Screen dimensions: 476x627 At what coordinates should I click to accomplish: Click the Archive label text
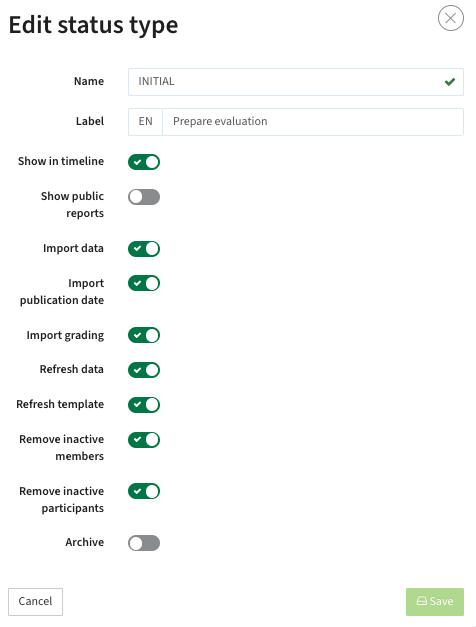coord(84,542)
